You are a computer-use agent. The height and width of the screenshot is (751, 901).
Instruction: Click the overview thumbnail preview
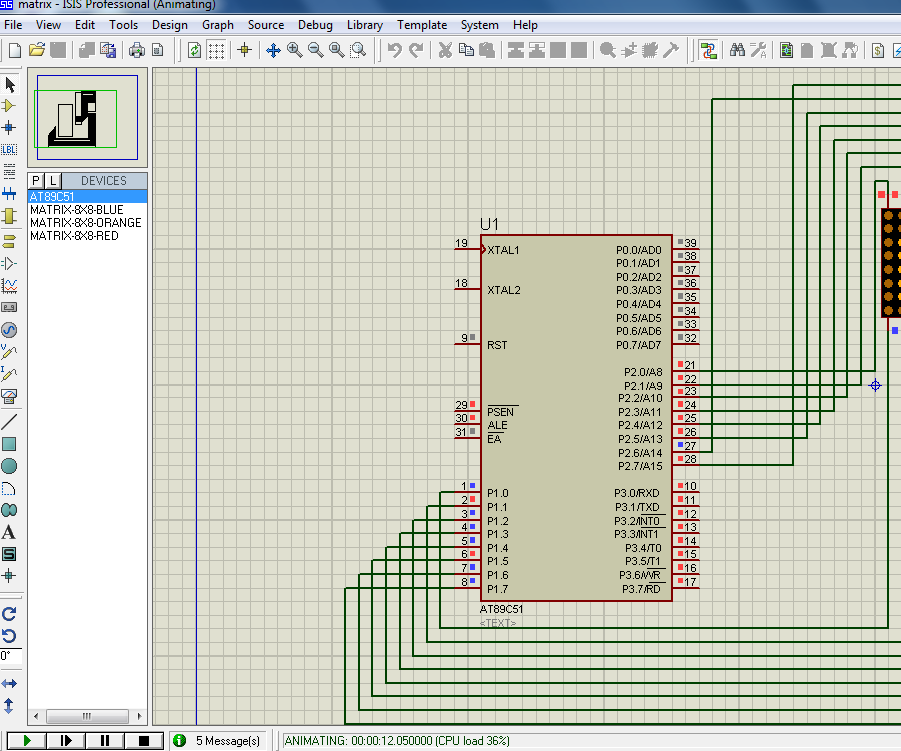87,117
